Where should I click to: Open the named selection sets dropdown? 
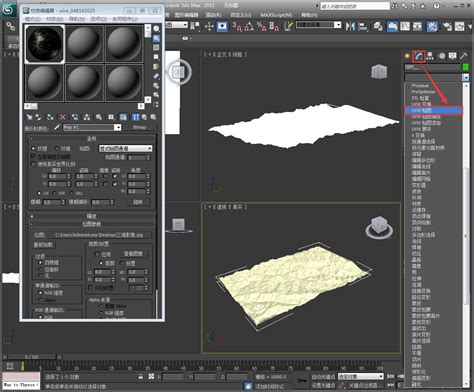point(338,25)
